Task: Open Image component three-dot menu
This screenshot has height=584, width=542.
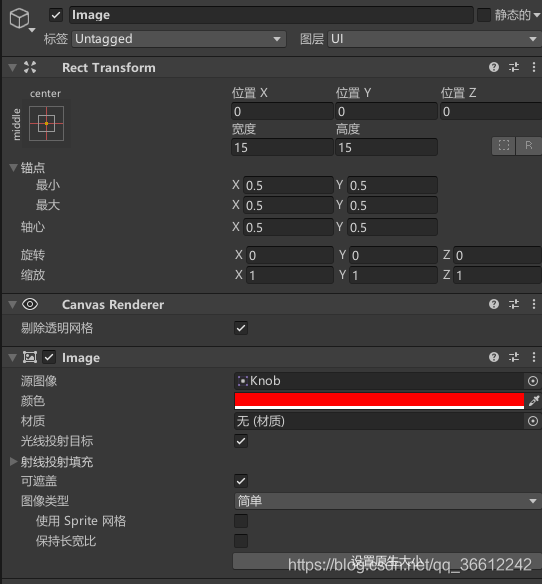Action: pos(534,357)
